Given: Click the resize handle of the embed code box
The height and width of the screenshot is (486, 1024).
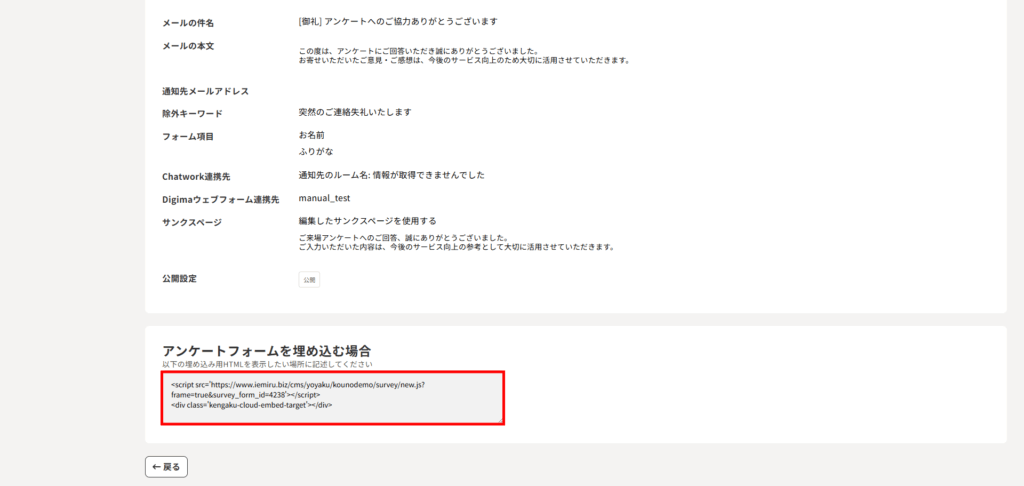Looking at the screenshot, I should (x=500, y=420).
